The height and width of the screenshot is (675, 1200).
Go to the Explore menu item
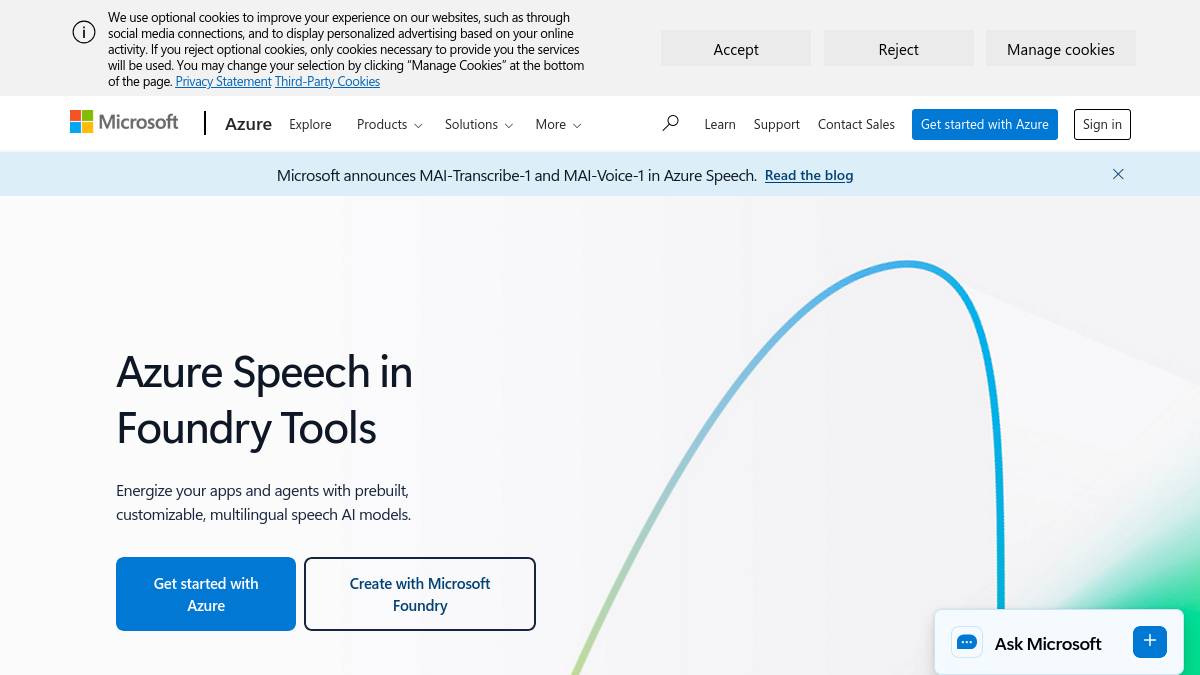310,124
